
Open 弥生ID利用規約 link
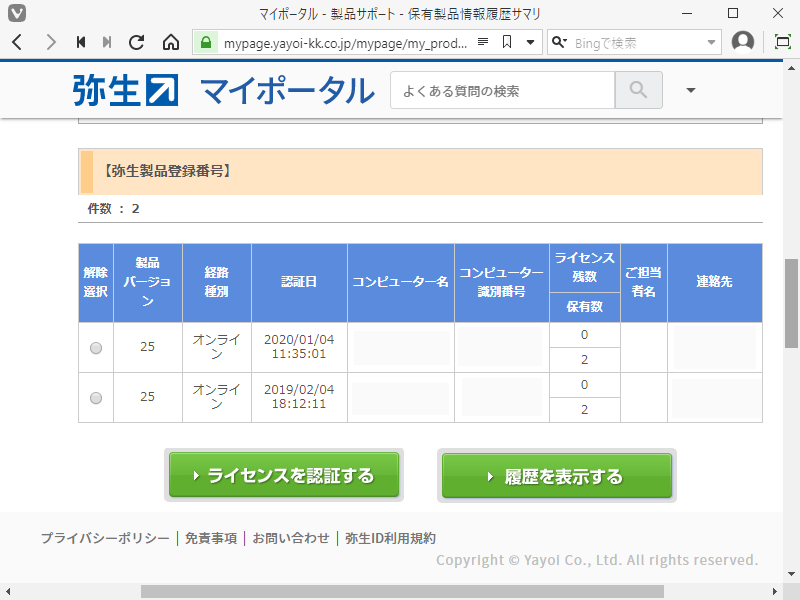[x=390, y=538]
